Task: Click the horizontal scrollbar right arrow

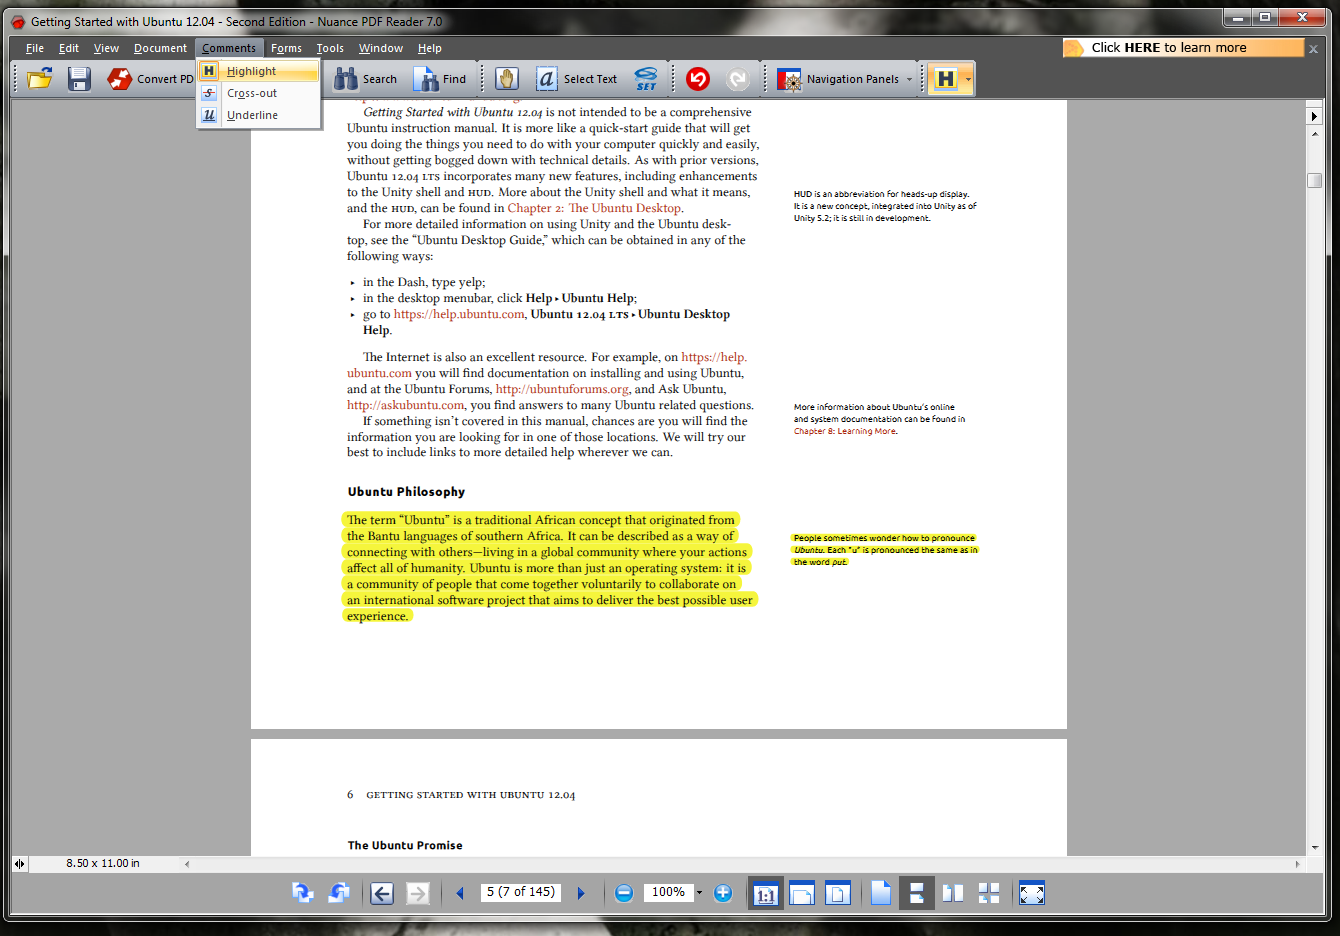Action: 1298,863
